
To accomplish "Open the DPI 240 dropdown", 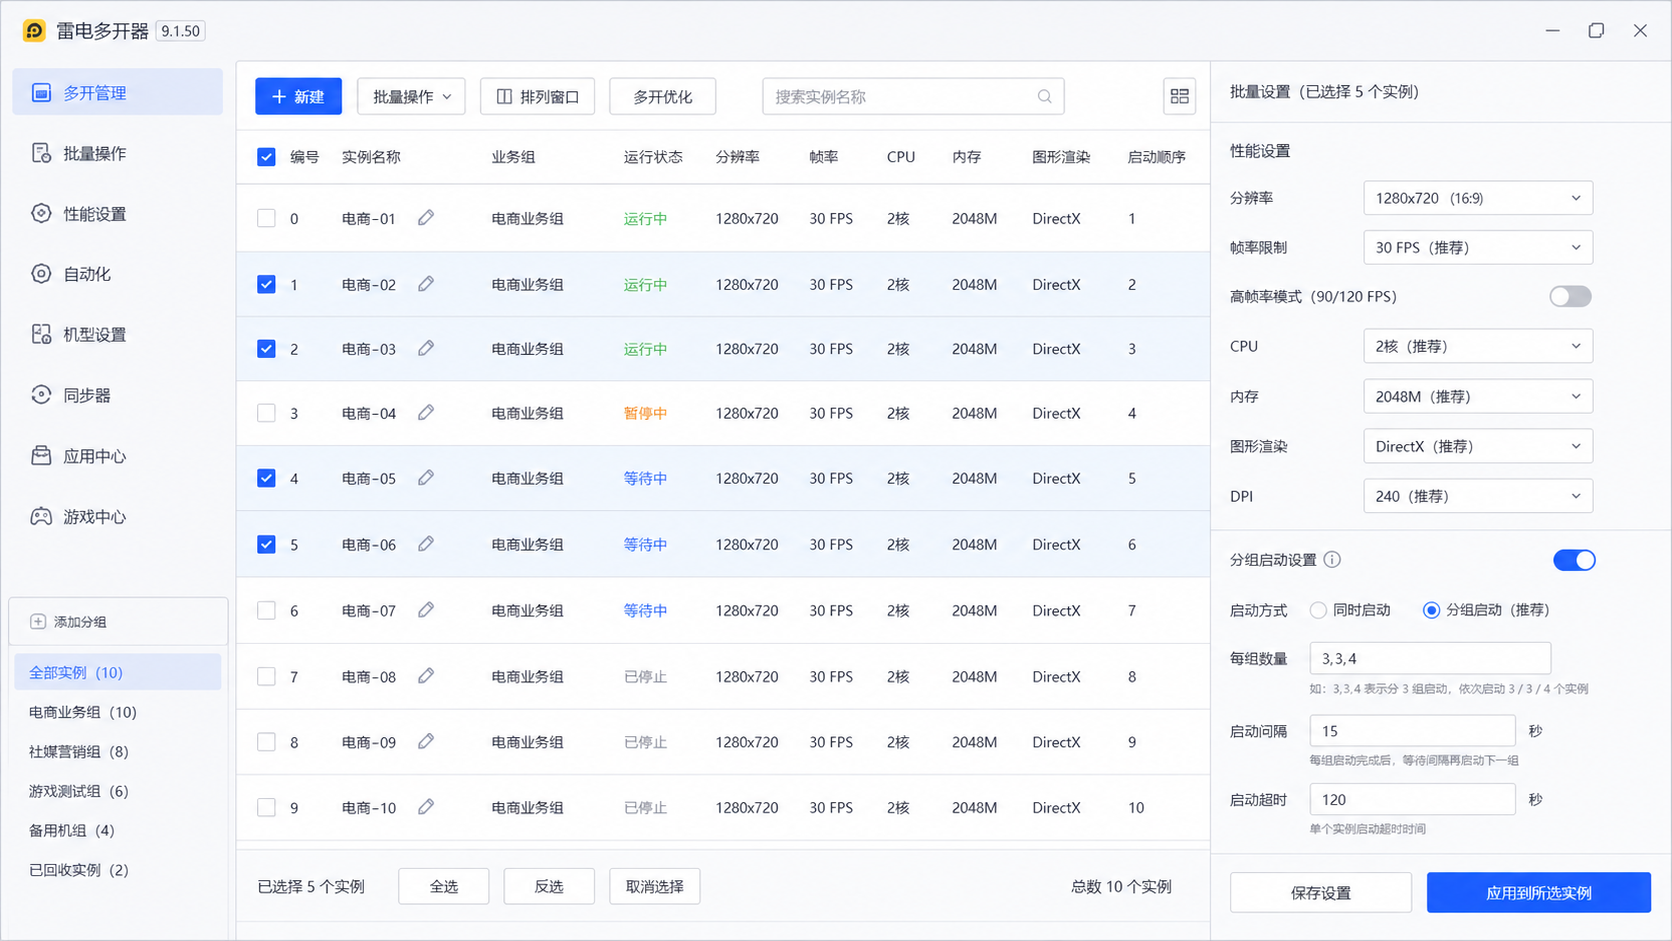I will tap(1478, 496).
